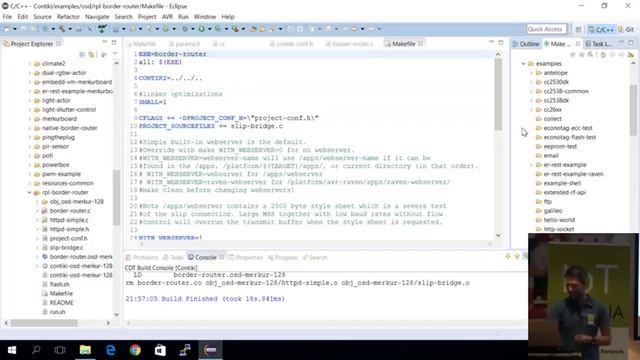
Task: Click the AVR upload toolbar icon
Action: pos(102,29)
